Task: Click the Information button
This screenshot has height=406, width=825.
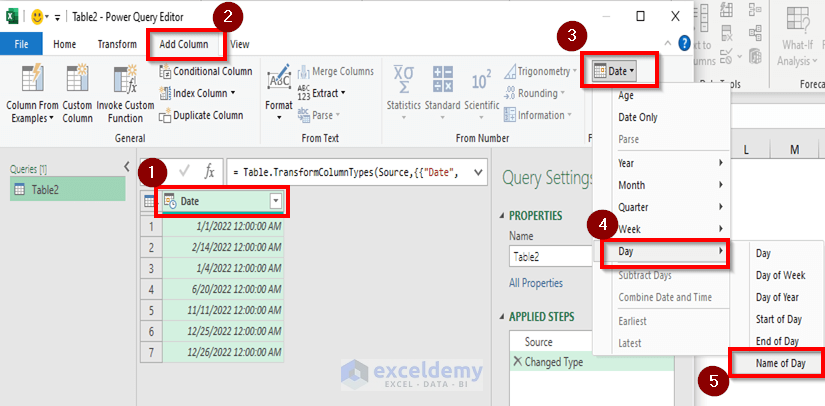Action: click(537, 115)
